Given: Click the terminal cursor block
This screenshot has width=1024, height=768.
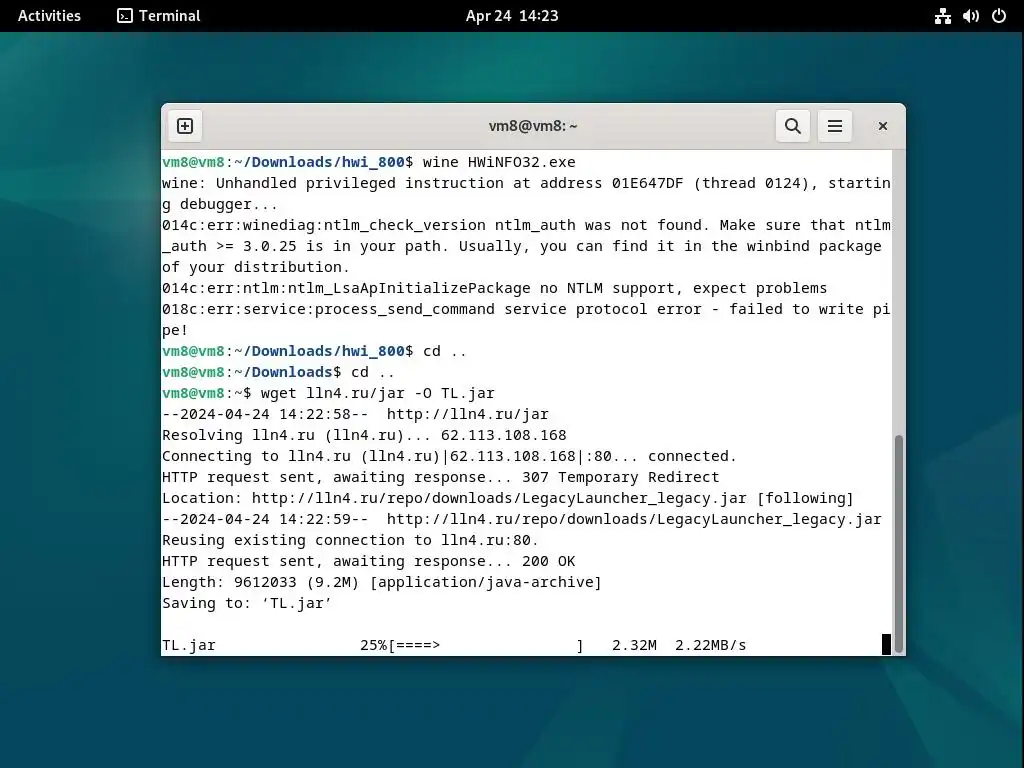Looking at the screenshot, I should point(886,645).
